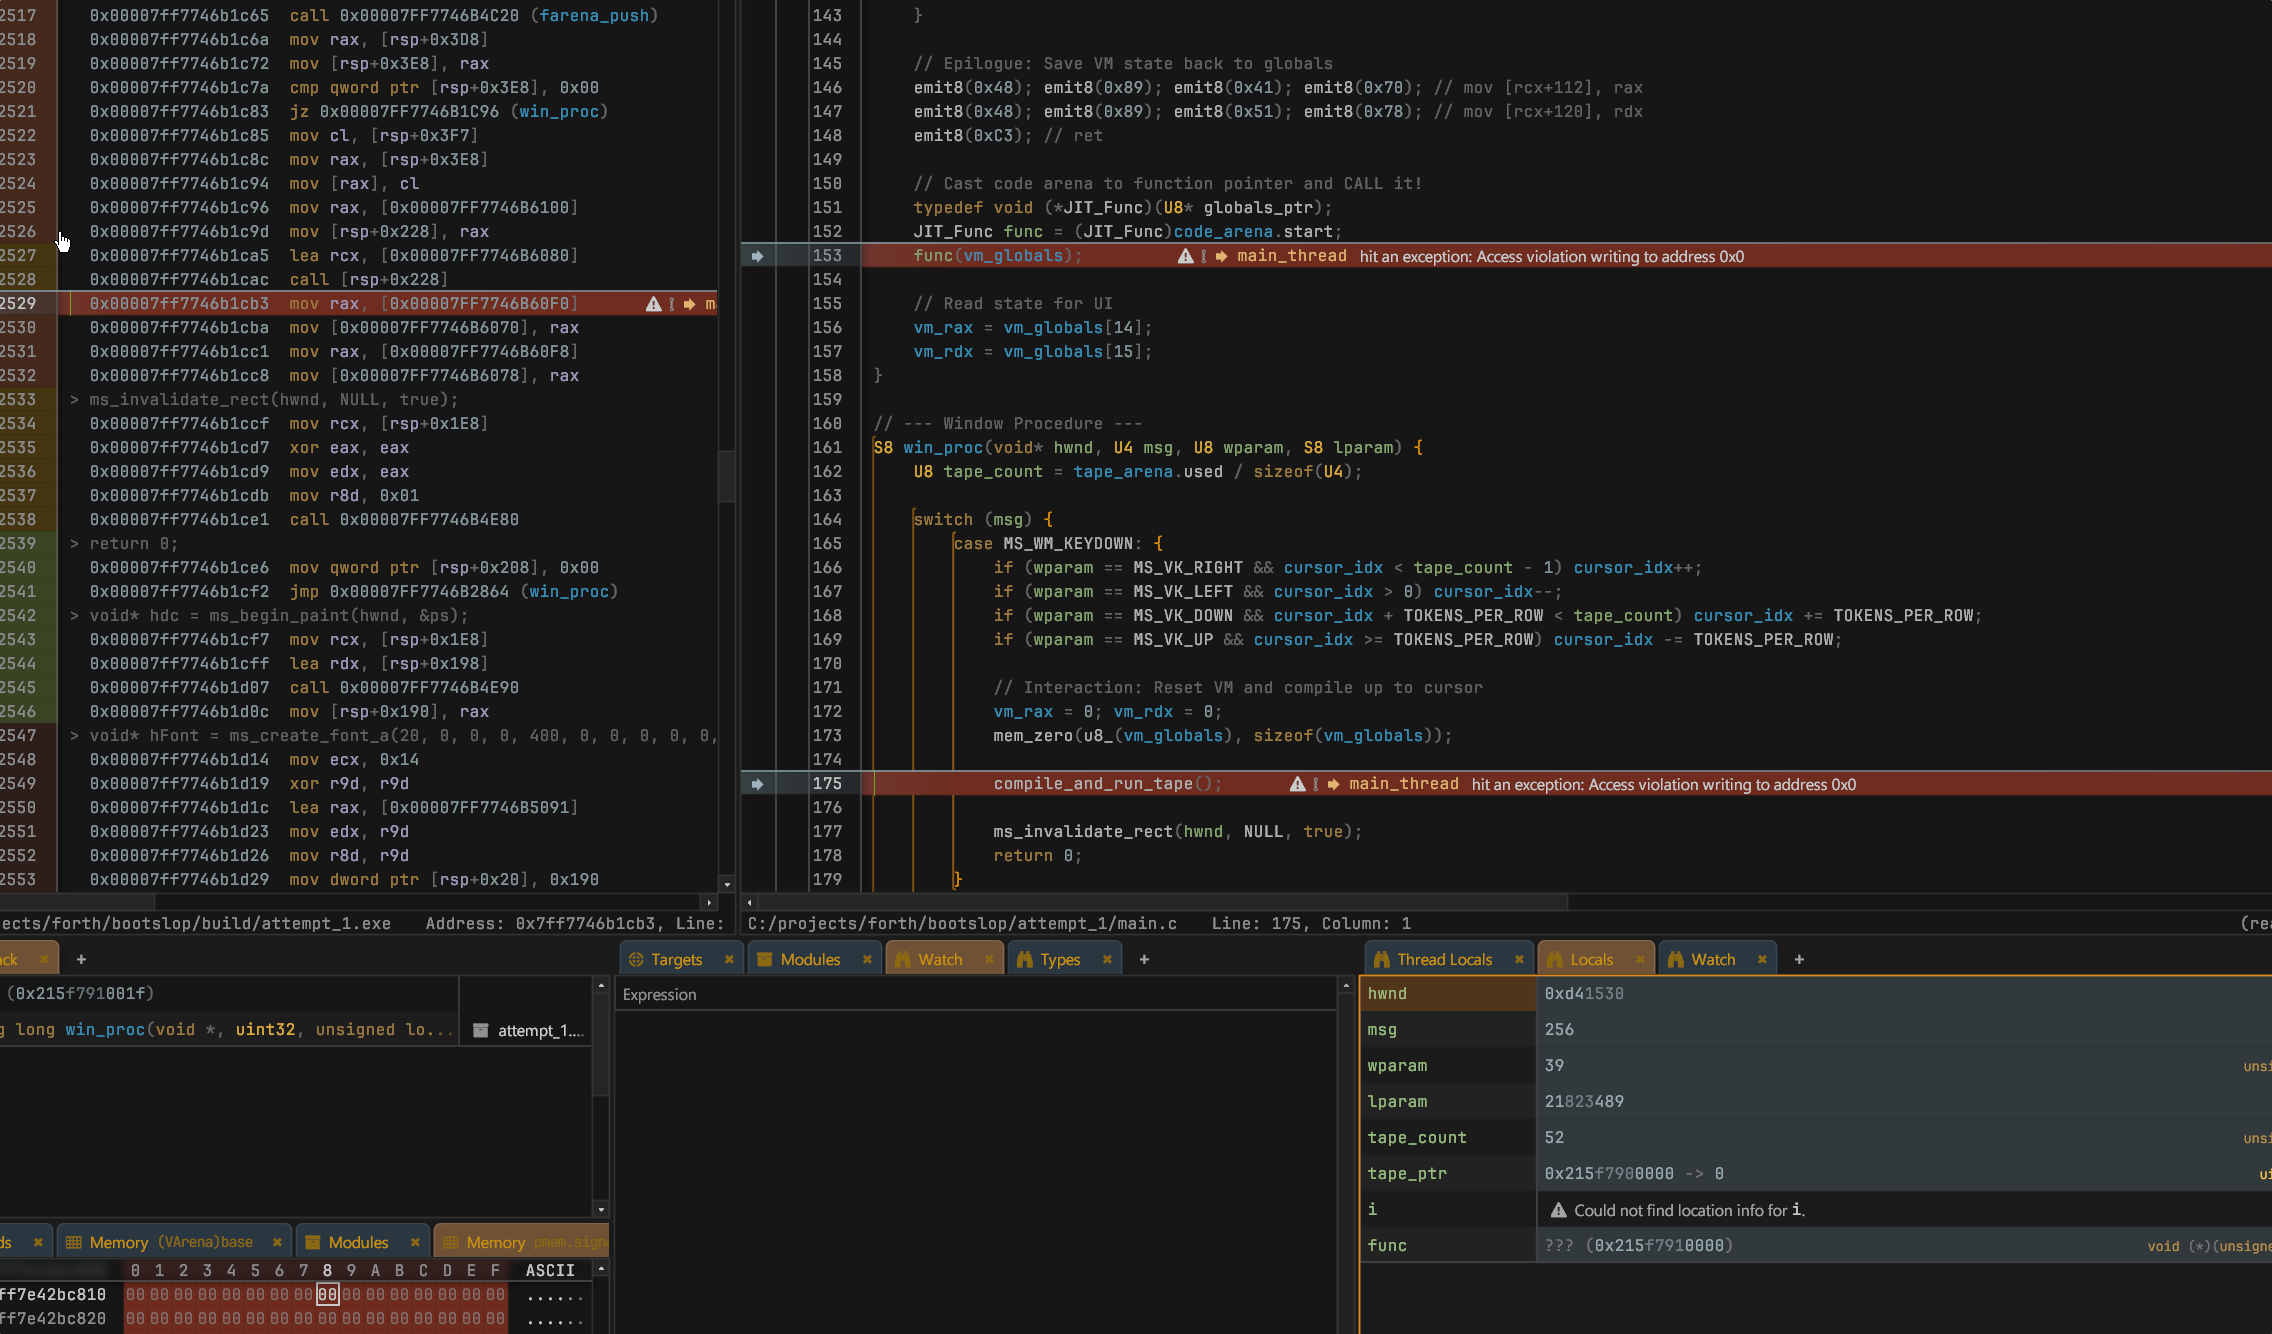Add new tab after right Watch tab

[1799, 959]
